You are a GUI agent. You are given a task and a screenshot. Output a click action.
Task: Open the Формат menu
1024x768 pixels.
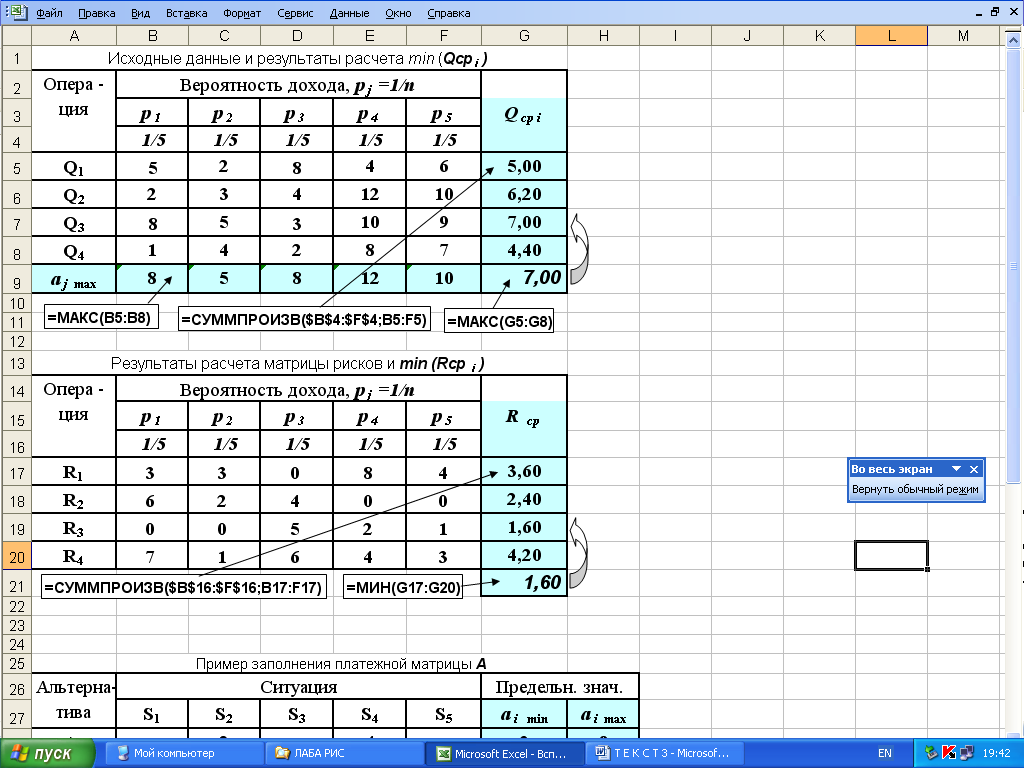click(242, 12)
